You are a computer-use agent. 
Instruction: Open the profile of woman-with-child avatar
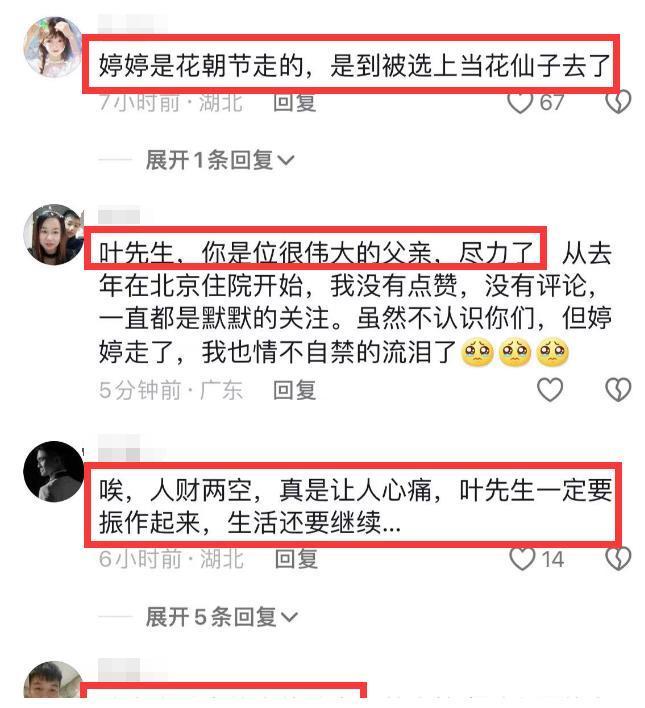(53, 234)
